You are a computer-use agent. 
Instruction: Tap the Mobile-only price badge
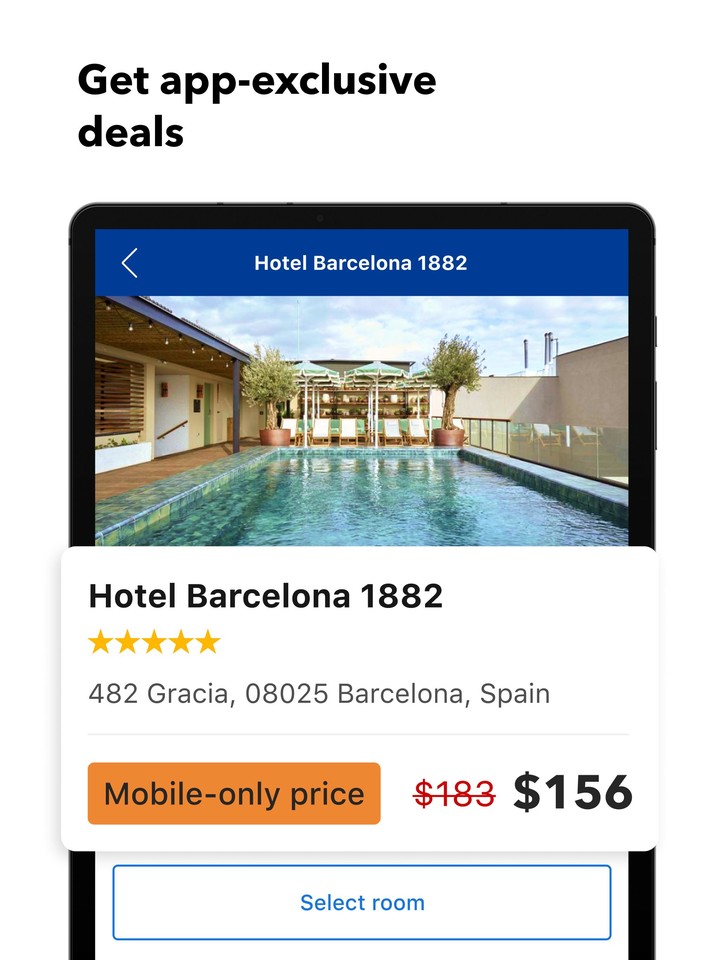(234, 794)
